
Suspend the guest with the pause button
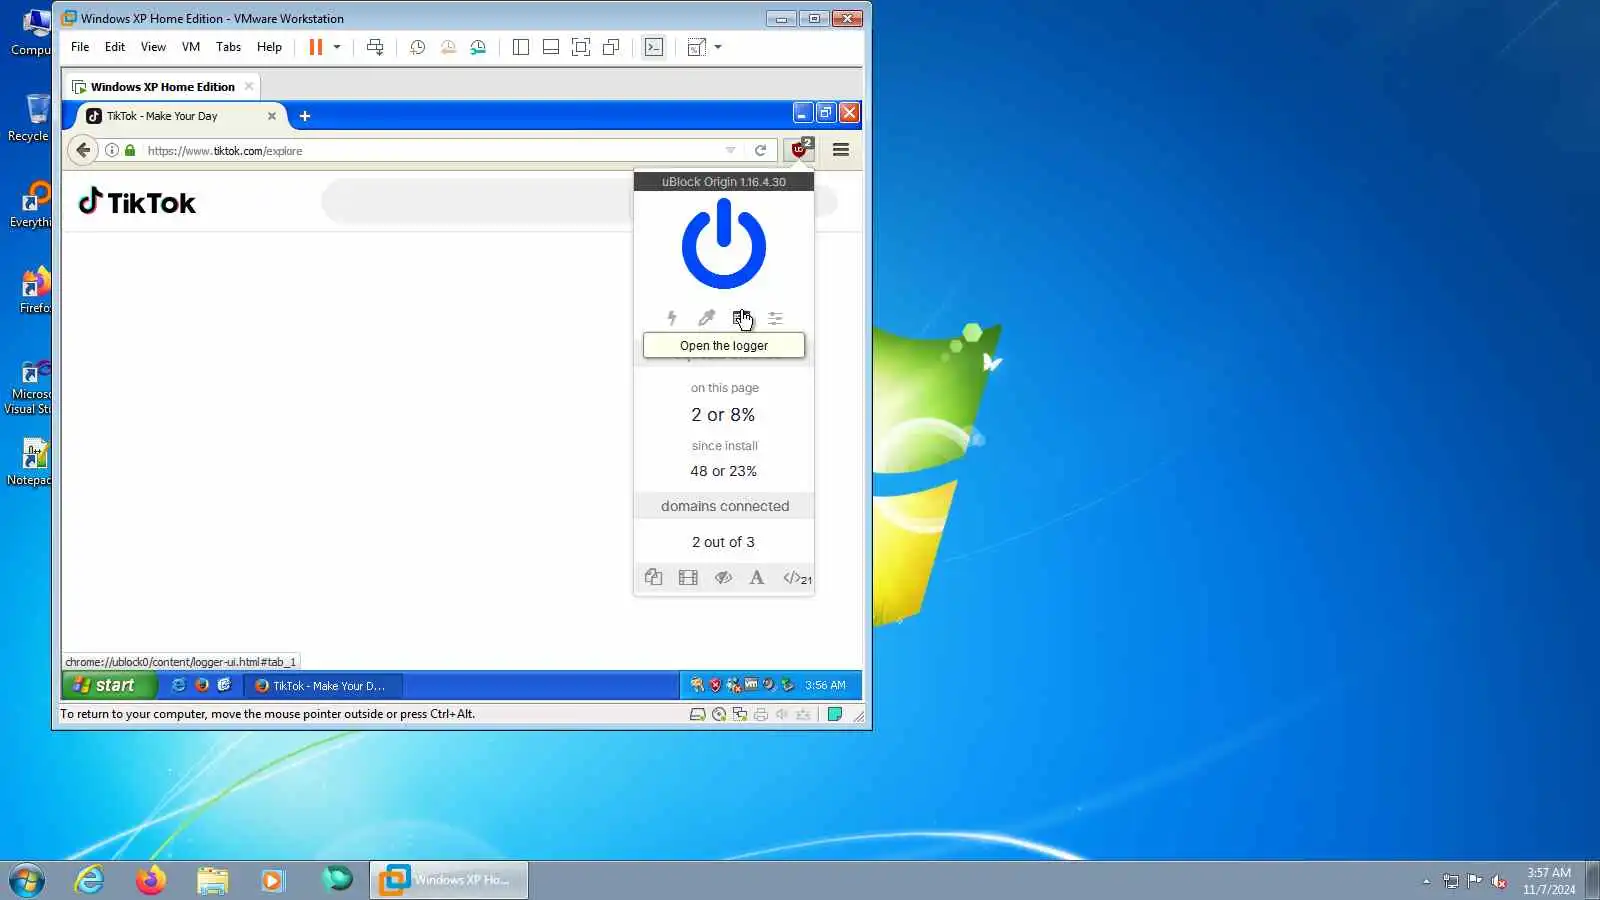[x=316, y=47]
